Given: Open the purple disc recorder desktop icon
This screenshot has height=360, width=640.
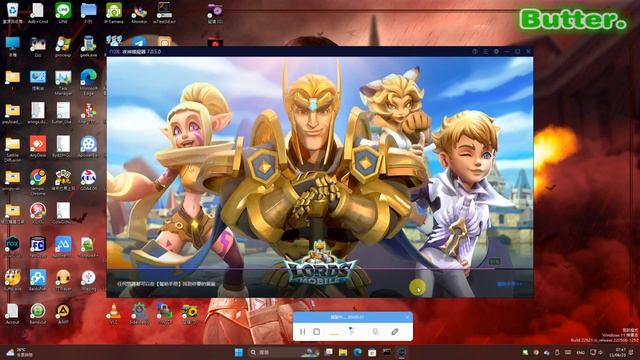Looking at the screenshot, I should click(x=215, y=13).
